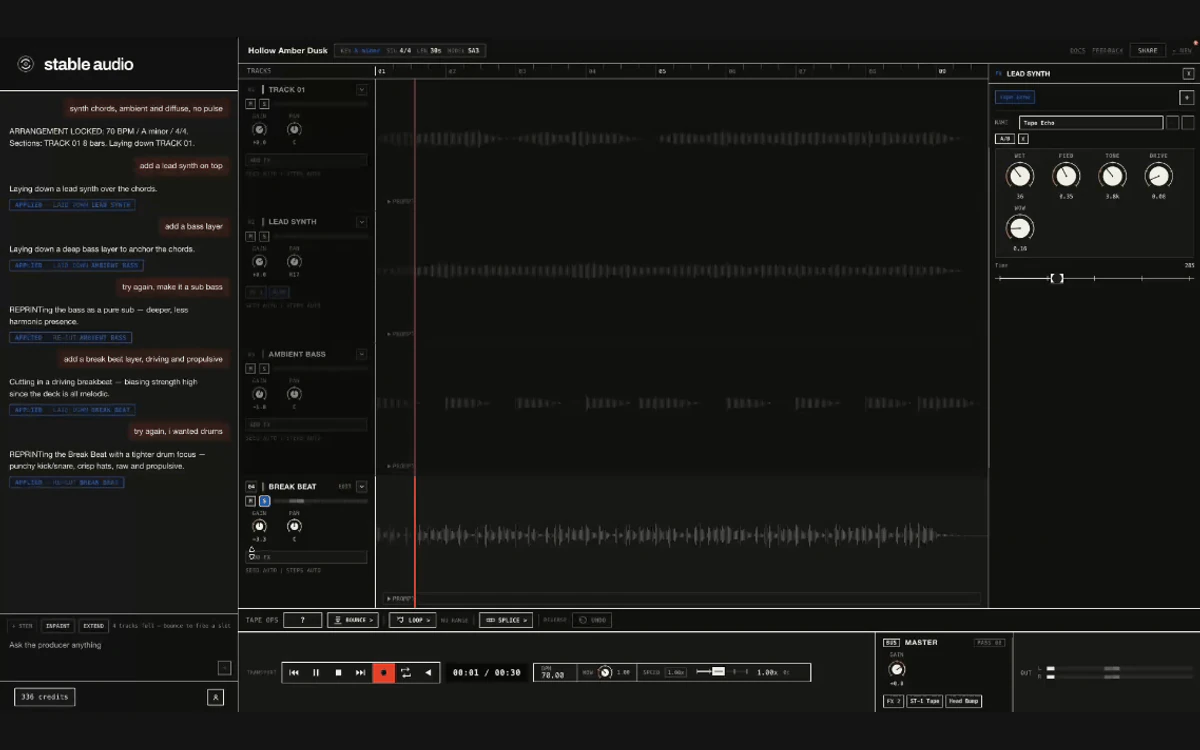Click the X button next to A/B
This screenshot has height=750, width=1200.
[x=1023, y=138]
